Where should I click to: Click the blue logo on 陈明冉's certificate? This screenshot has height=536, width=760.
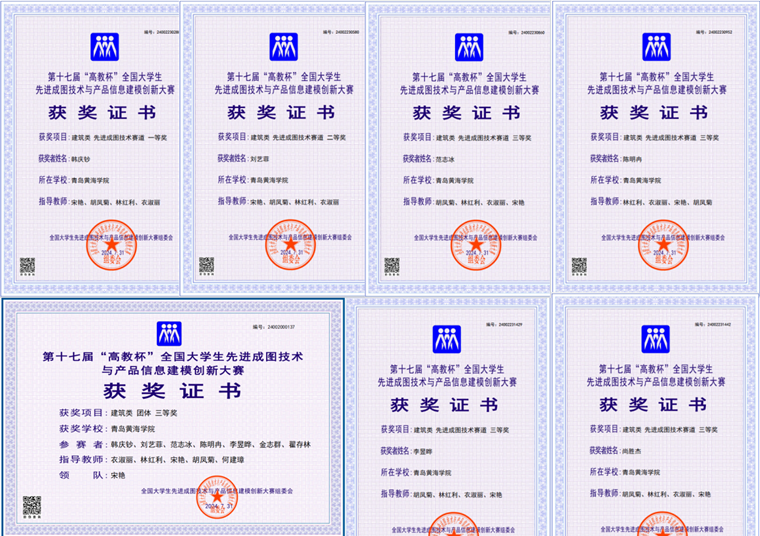point(656,46)
